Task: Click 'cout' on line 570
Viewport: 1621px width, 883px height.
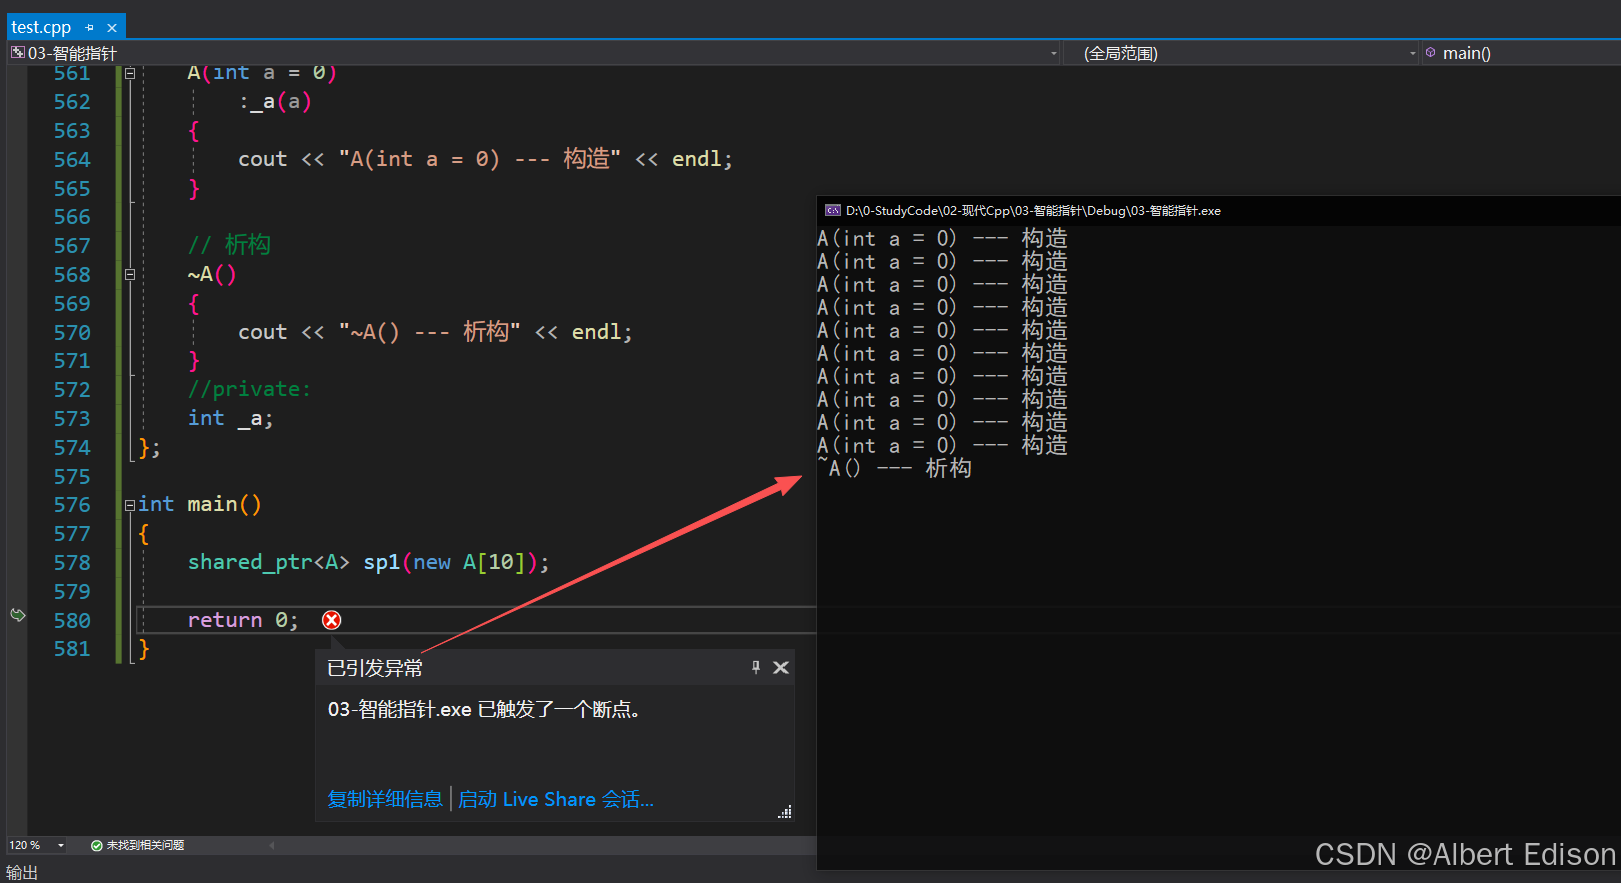Action: pos(262,332)
